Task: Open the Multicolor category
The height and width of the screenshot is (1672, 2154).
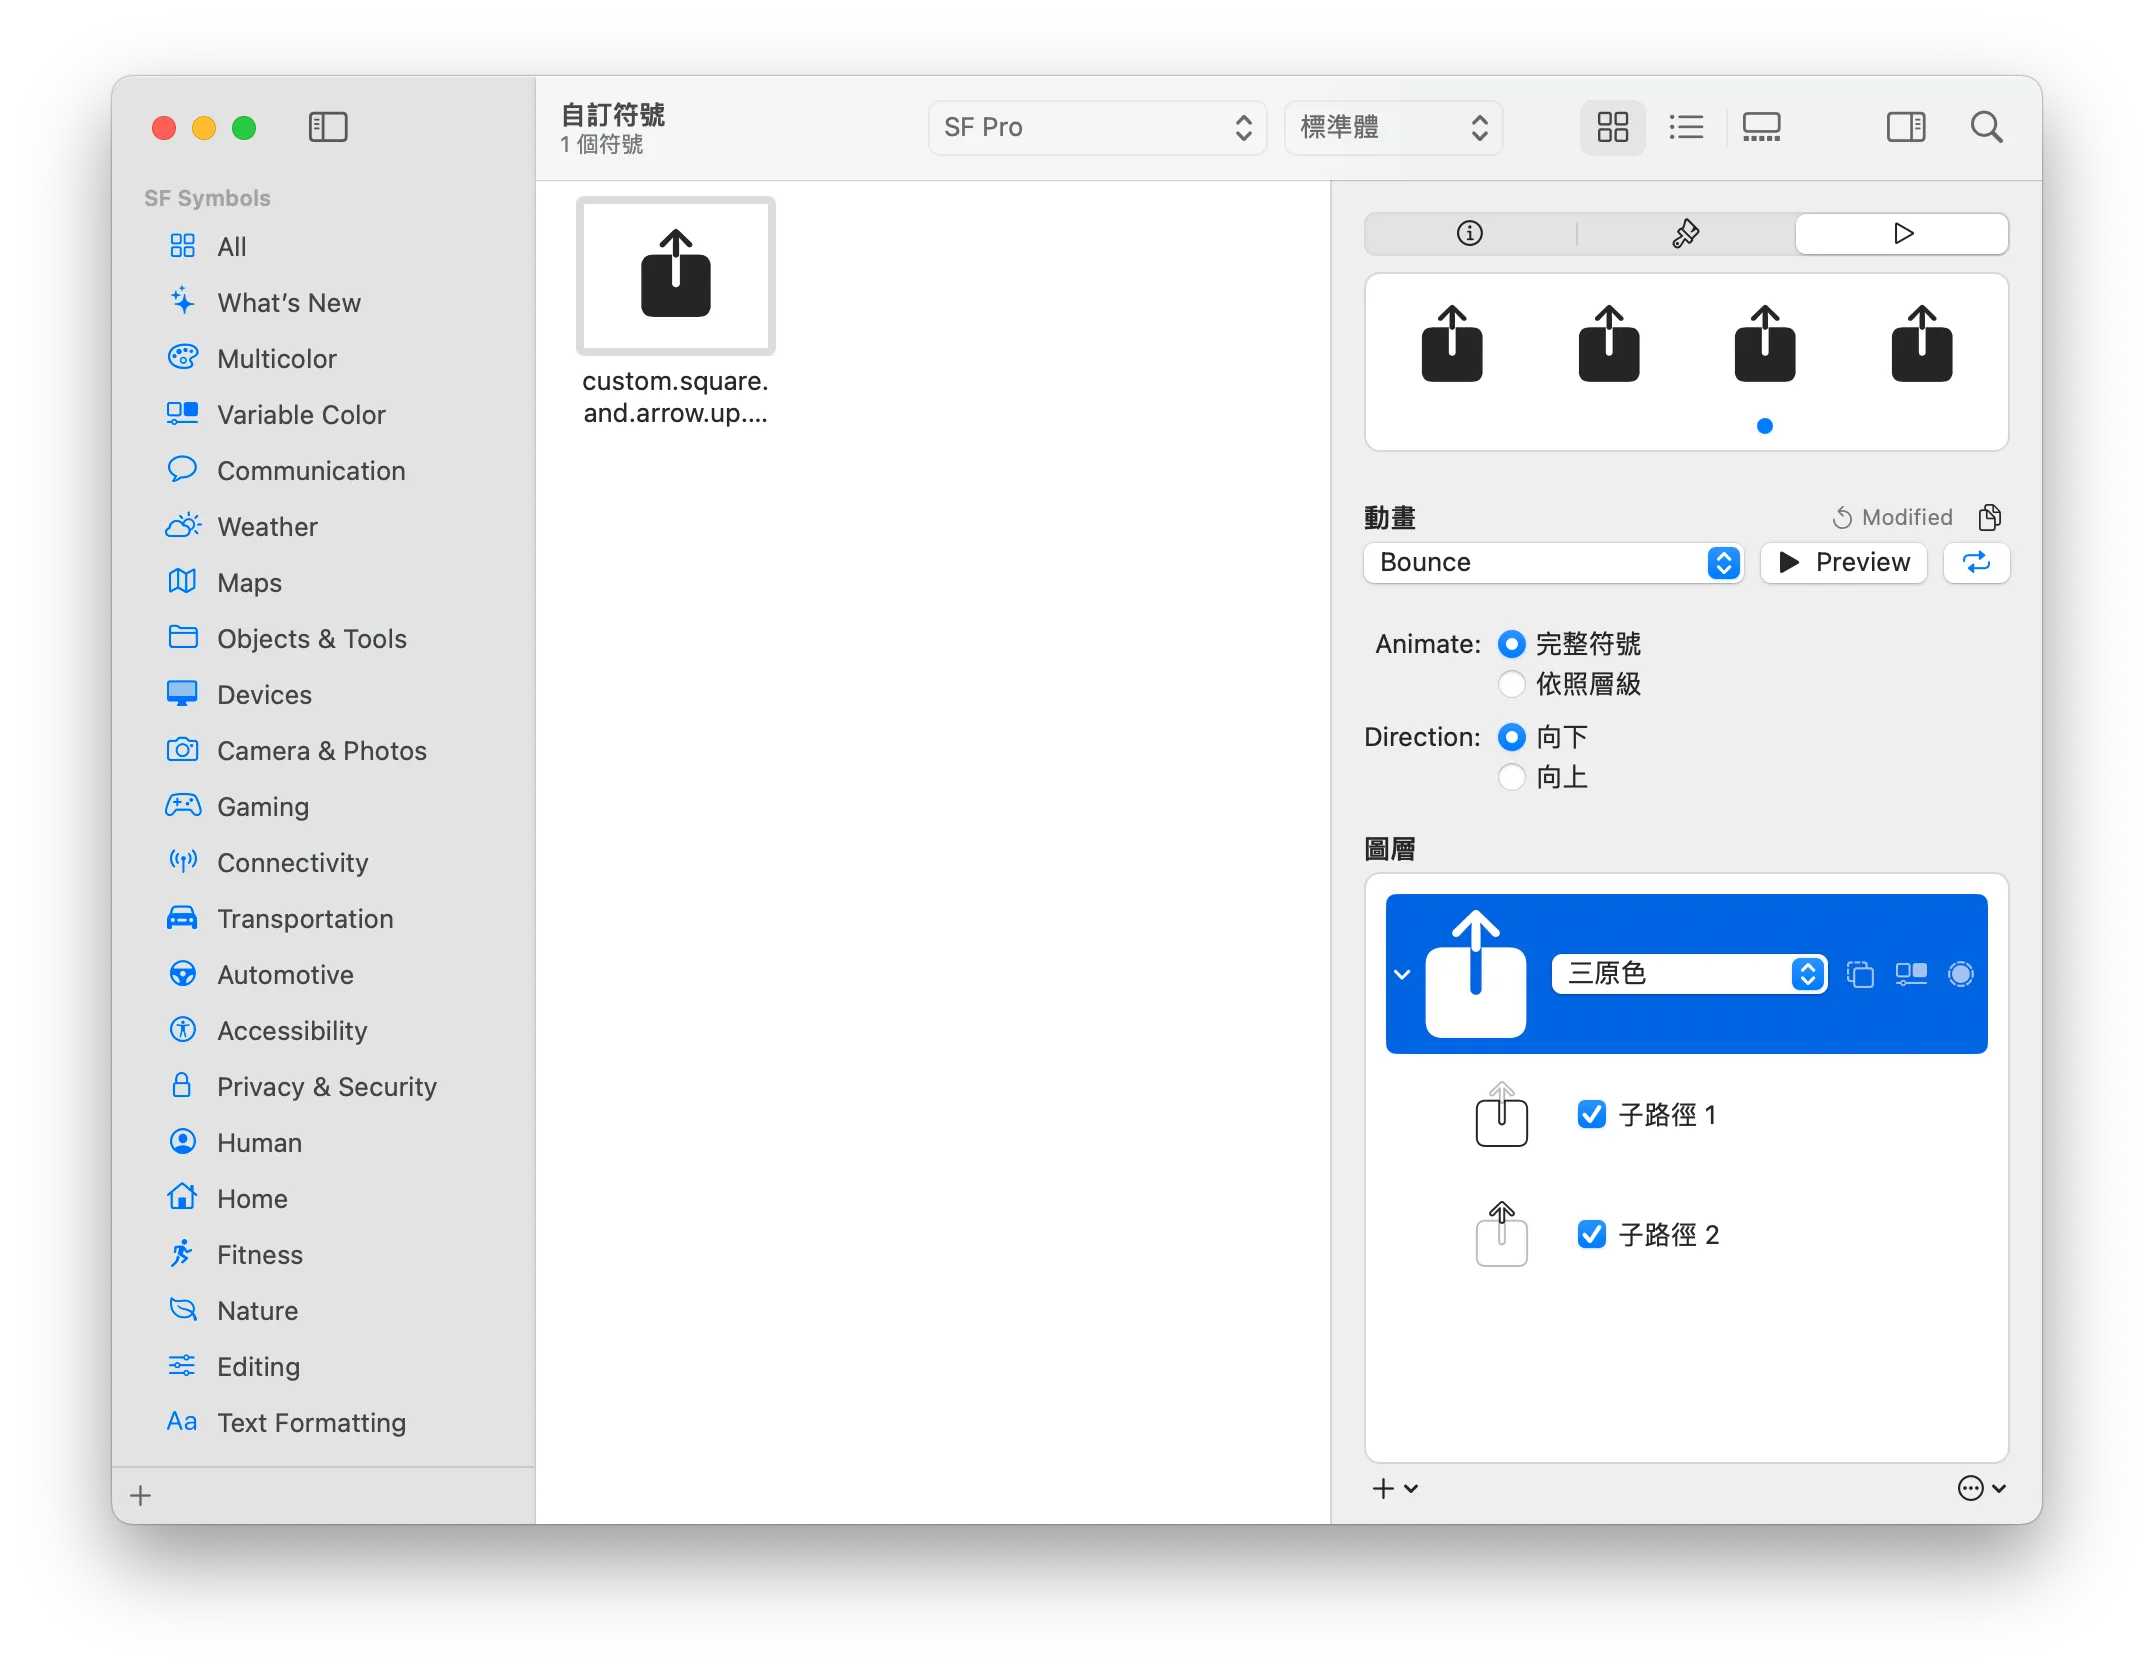Action: pos(277,358)
